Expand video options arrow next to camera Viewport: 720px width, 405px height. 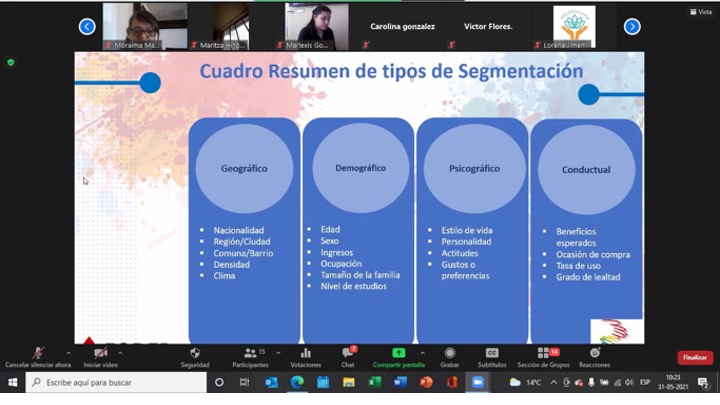click(120, 353)
